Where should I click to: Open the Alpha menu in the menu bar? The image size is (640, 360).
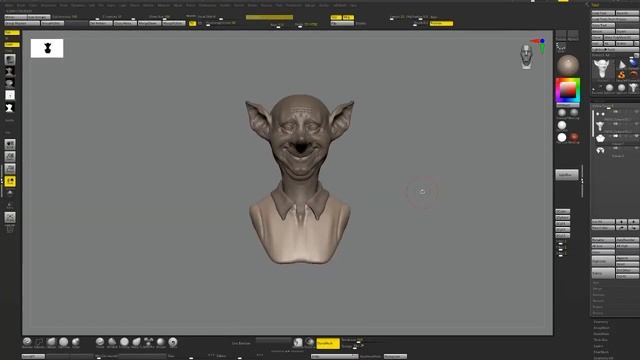click(9, 5)
